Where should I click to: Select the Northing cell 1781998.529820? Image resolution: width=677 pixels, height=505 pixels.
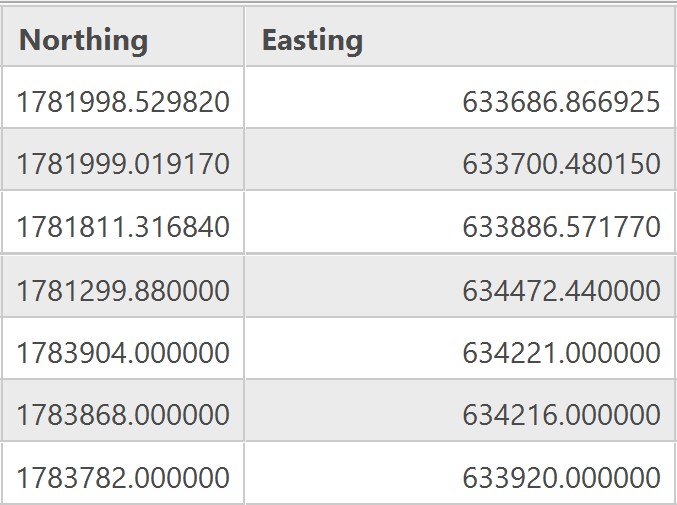pyautogui.click(x=123, y=98)
